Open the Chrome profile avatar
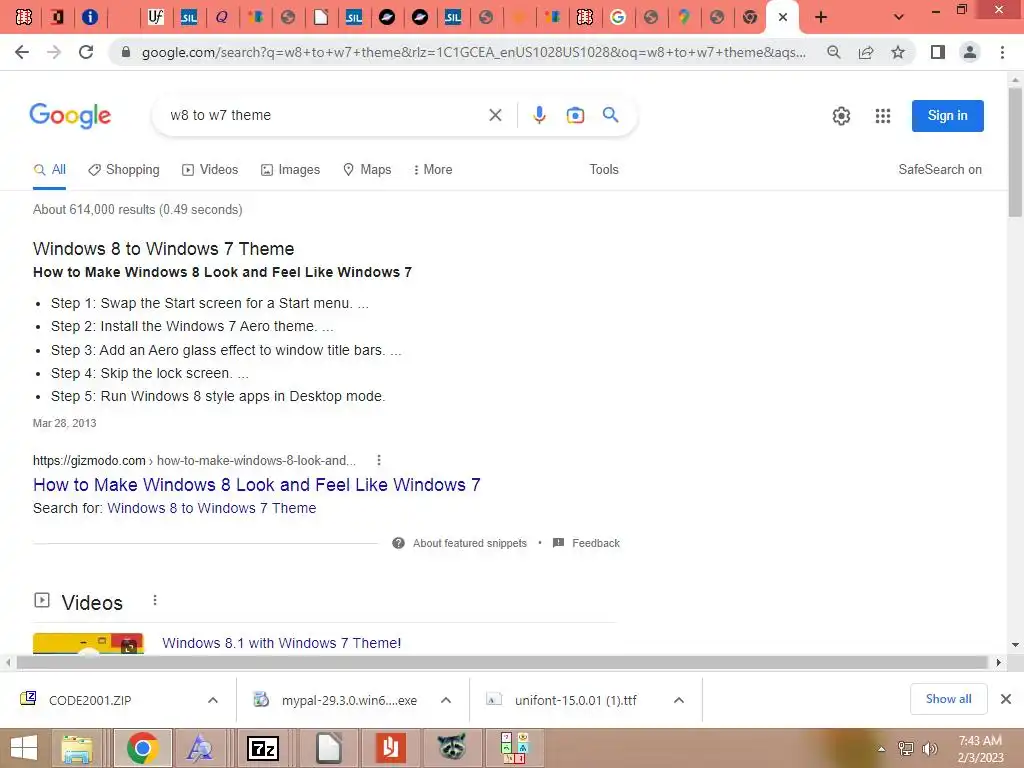Screen dimensions: 1024x768 970,52
